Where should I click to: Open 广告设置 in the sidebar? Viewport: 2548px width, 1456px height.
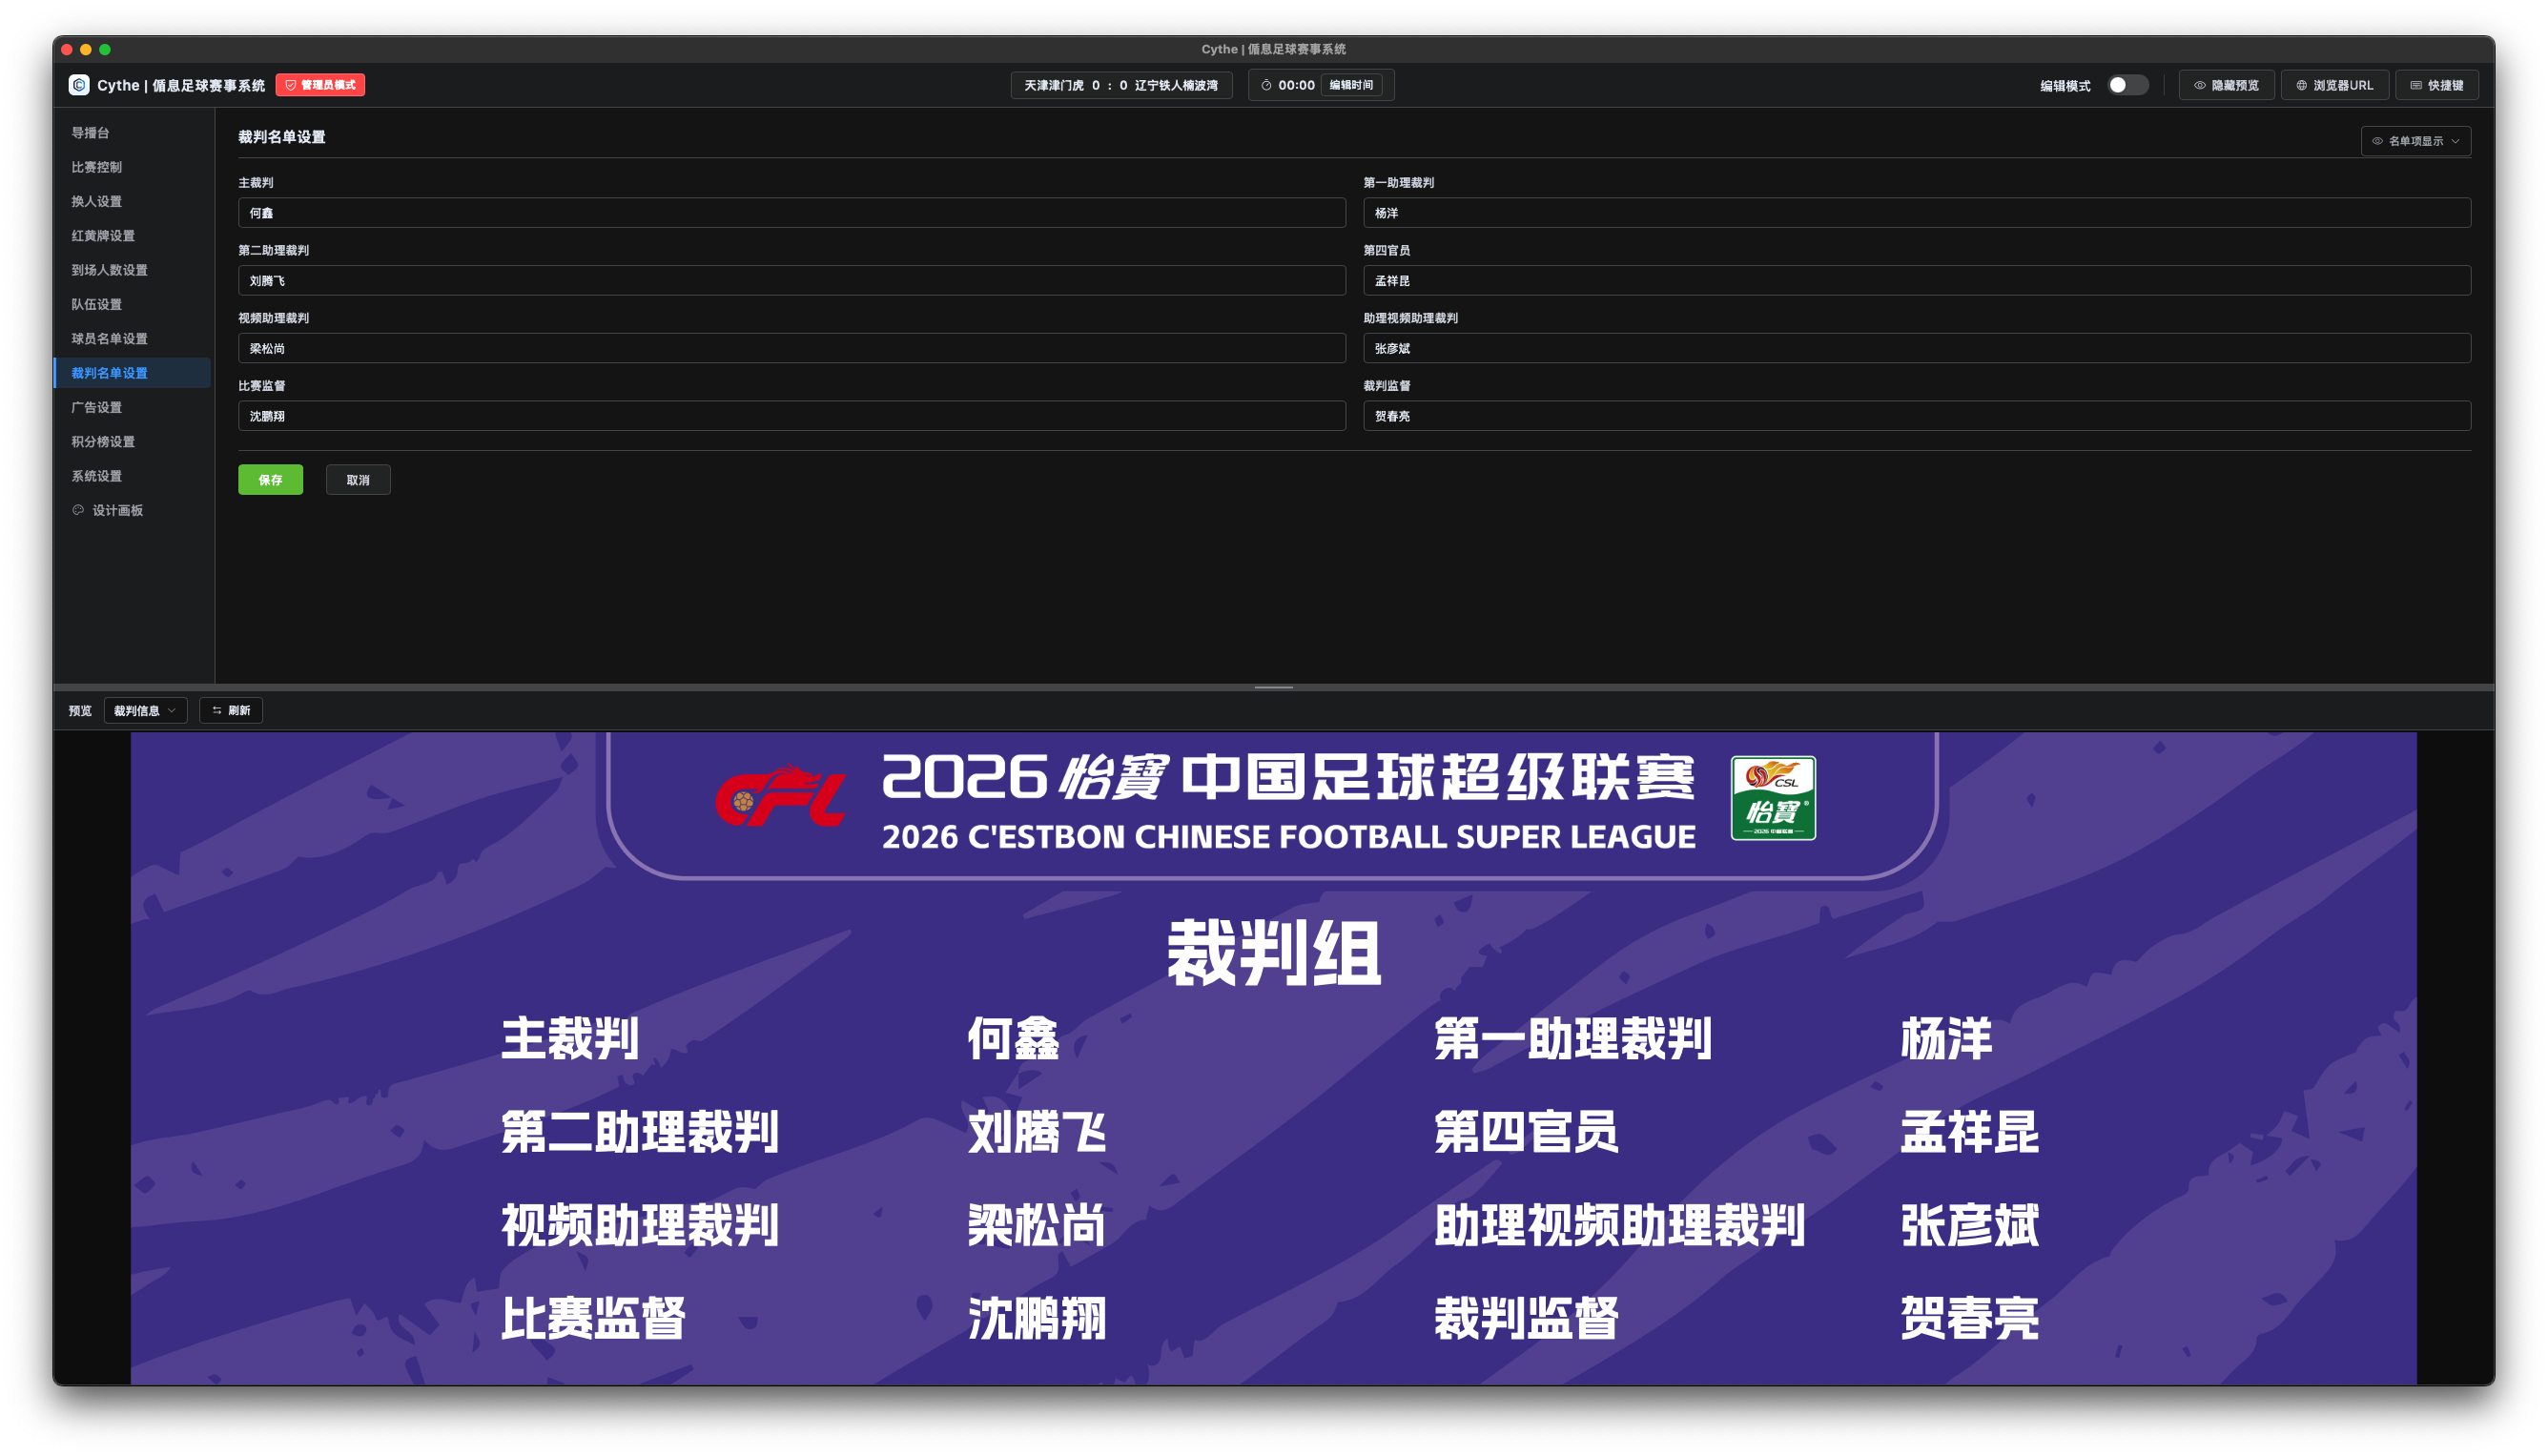132,407
